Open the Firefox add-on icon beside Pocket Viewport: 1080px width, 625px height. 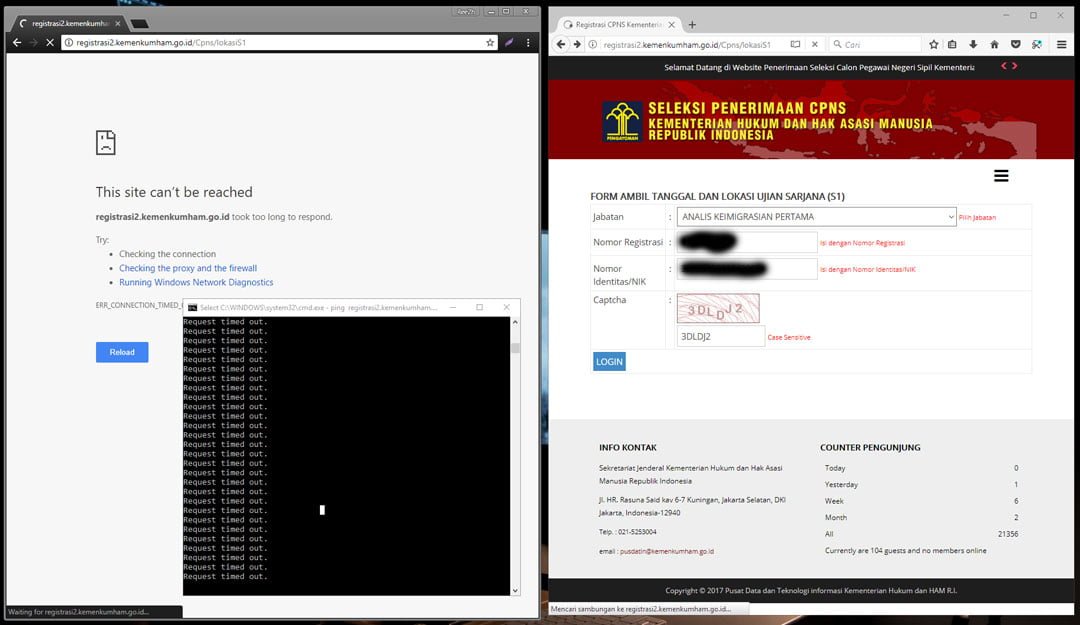pyautogui.click(x=1037, y=44)
